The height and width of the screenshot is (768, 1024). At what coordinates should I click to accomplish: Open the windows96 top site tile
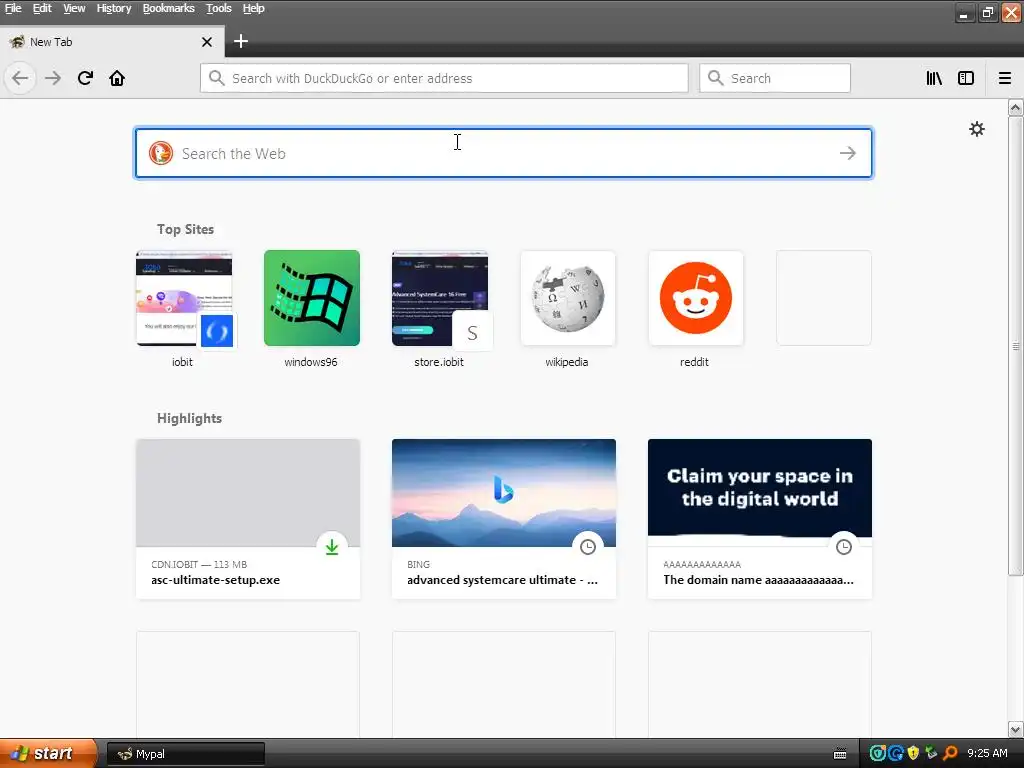pyautogui.click(x=312, y=298)
